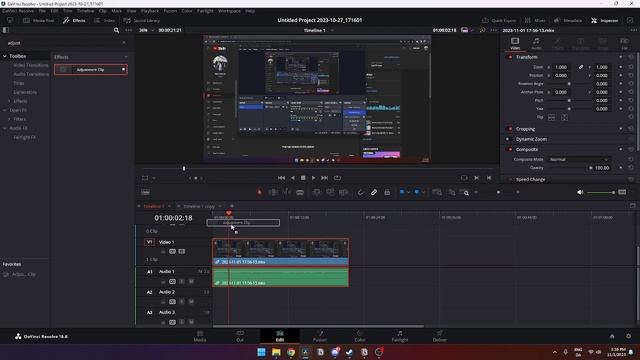Viewport: 640px width, 360px height.
Task: Expand the Filters item under Open FX
Action: coord(9,119)
